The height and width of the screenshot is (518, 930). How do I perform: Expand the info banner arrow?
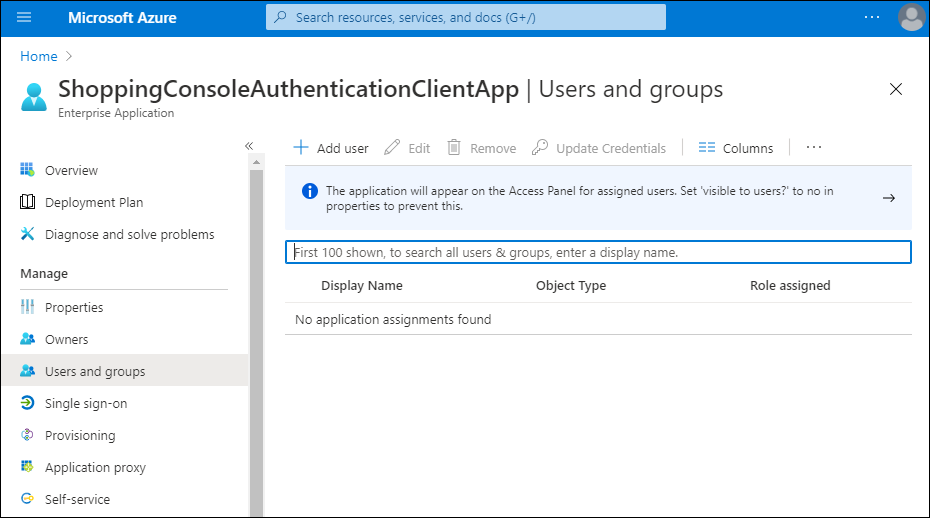coord(888,198)
